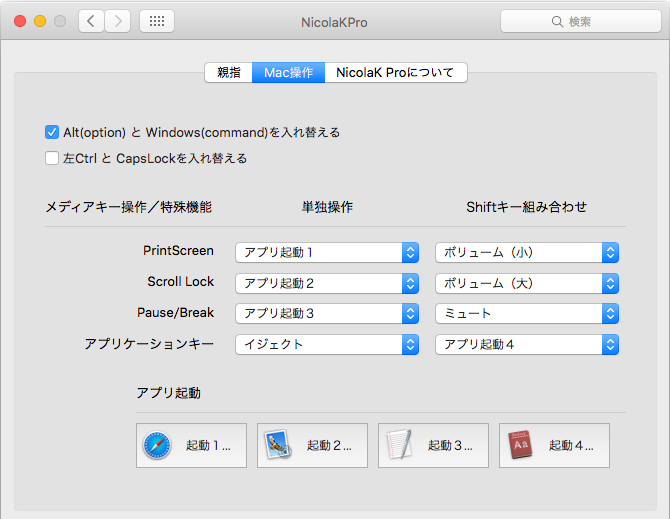This screenshot has height=519, width=670.
Task: Open Scroll Lock Shift dropdown ボリューム（大）
Action: [x=527, y=283]
